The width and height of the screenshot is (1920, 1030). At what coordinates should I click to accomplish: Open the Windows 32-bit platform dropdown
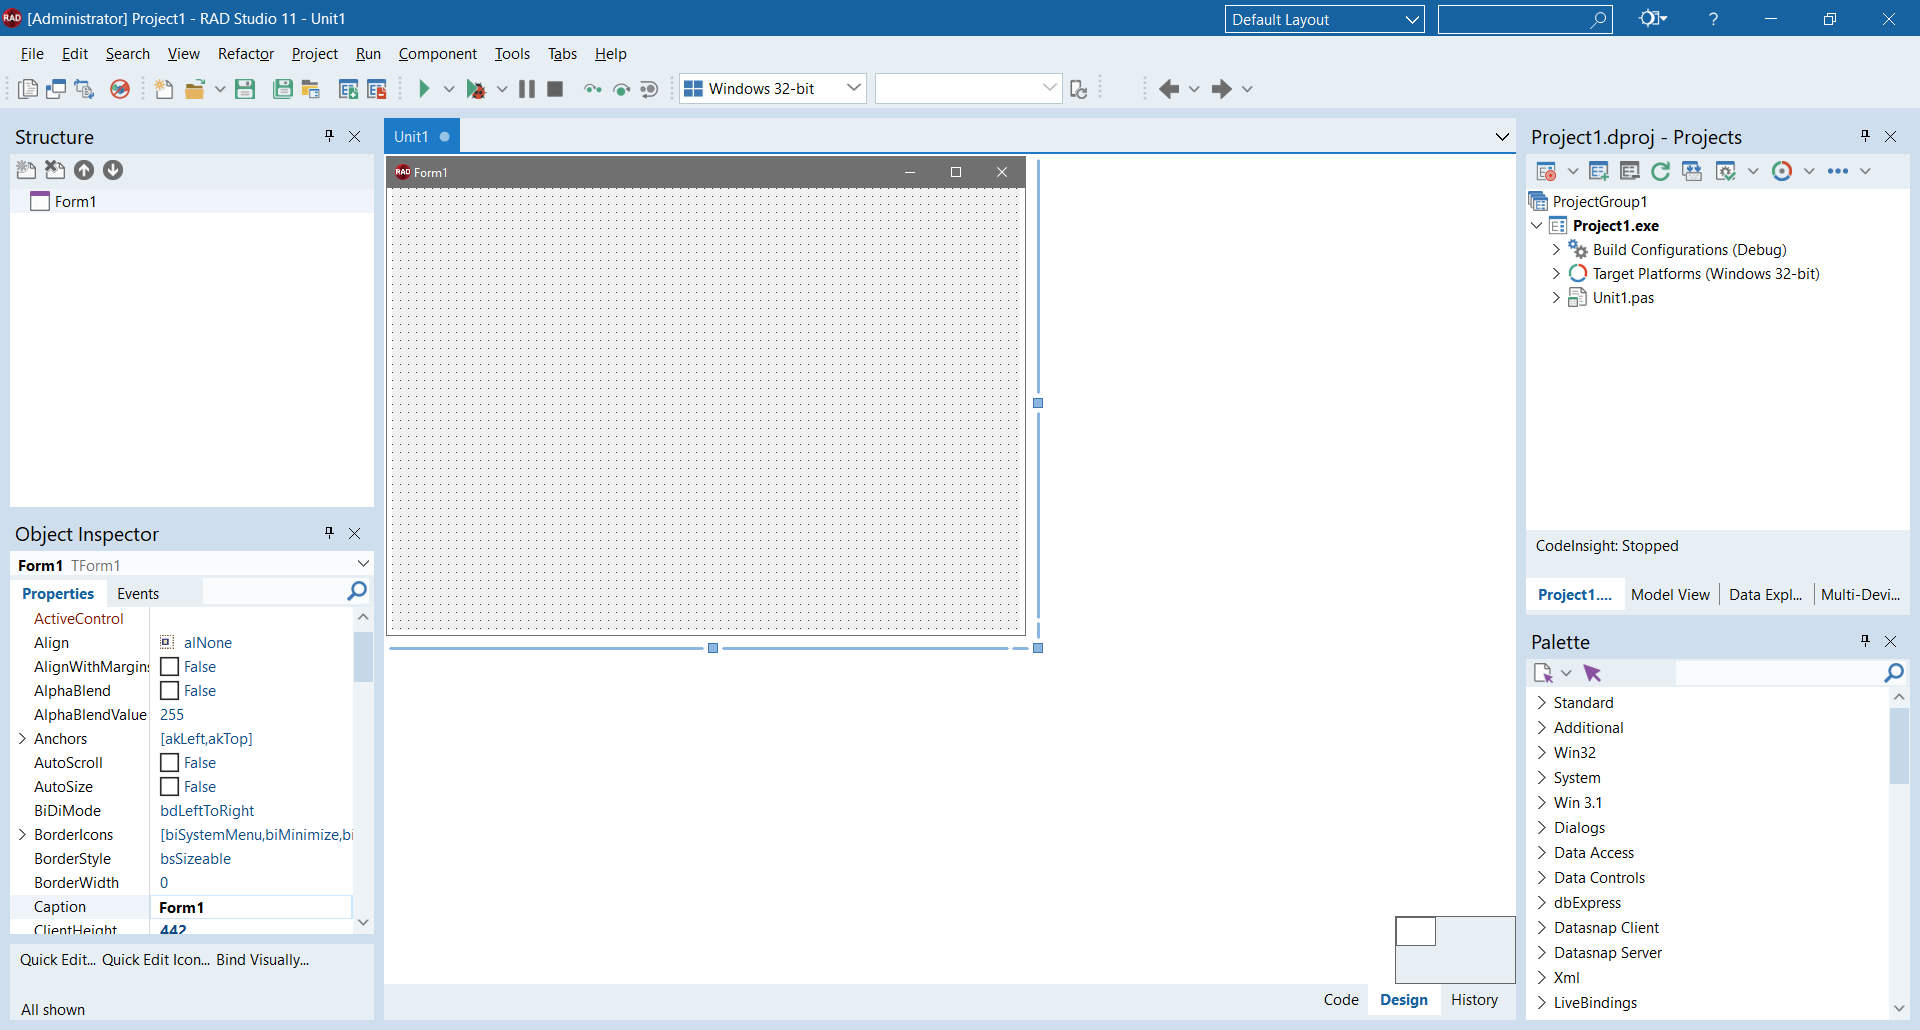pyautogui.click(x=772, y=88)
